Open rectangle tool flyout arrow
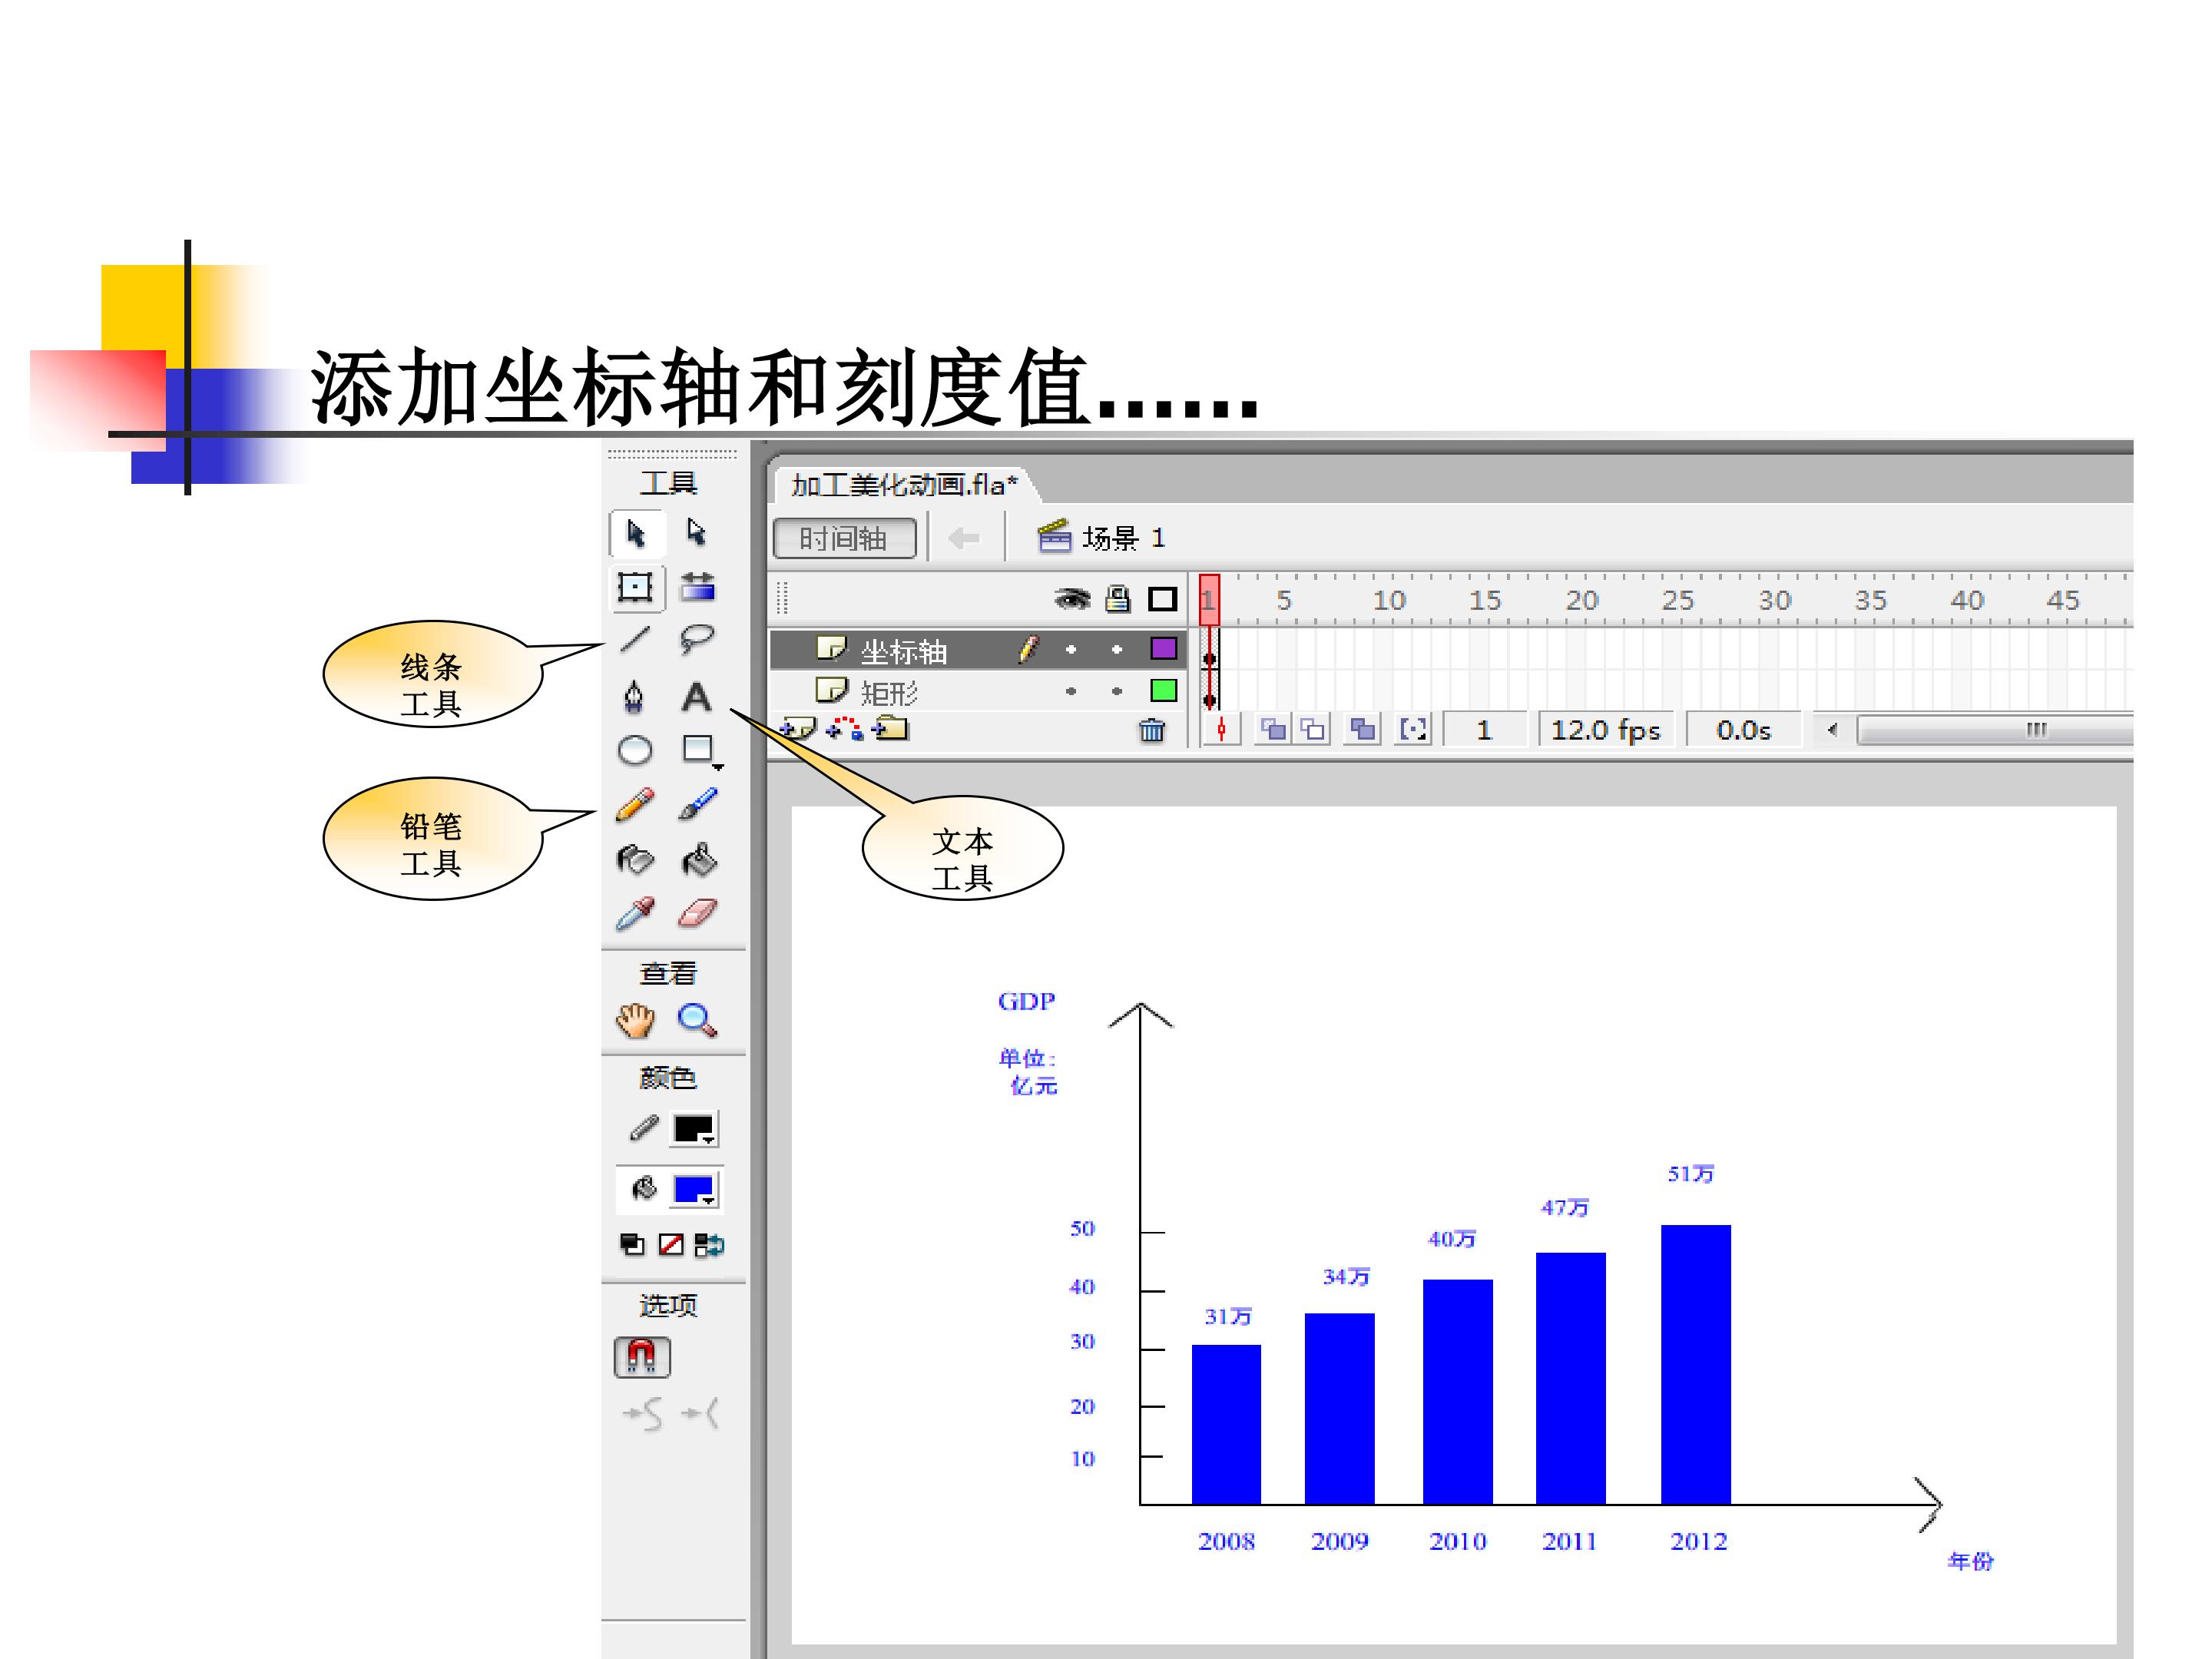The height and width of the screenshot is (1659, 2212). pyautogui.click(x=717, y=767)
